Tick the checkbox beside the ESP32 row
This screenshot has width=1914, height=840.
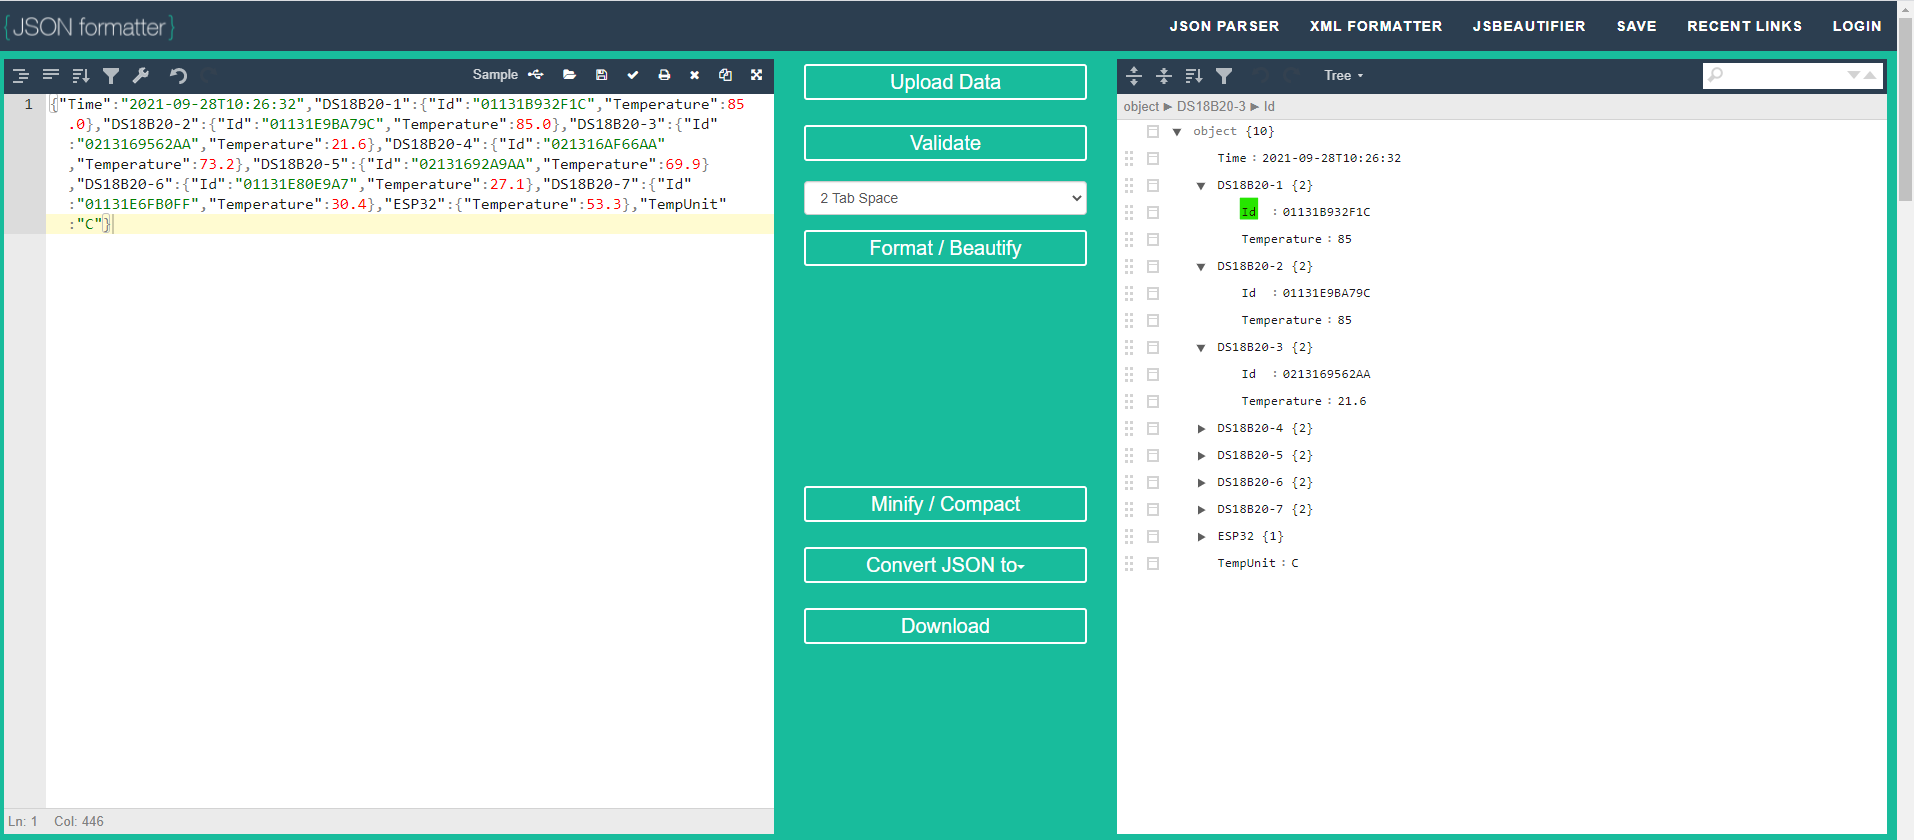click(x=1153, y=536)
